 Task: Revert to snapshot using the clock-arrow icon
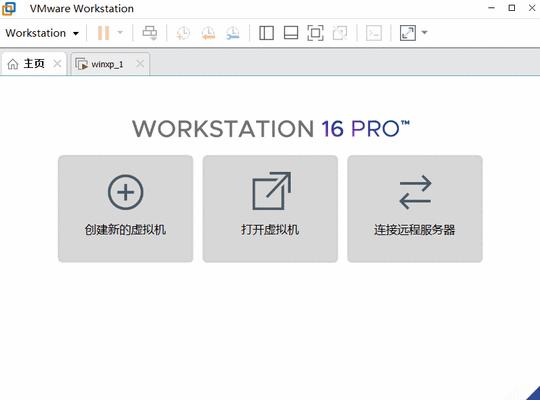(x=208, y=33)
